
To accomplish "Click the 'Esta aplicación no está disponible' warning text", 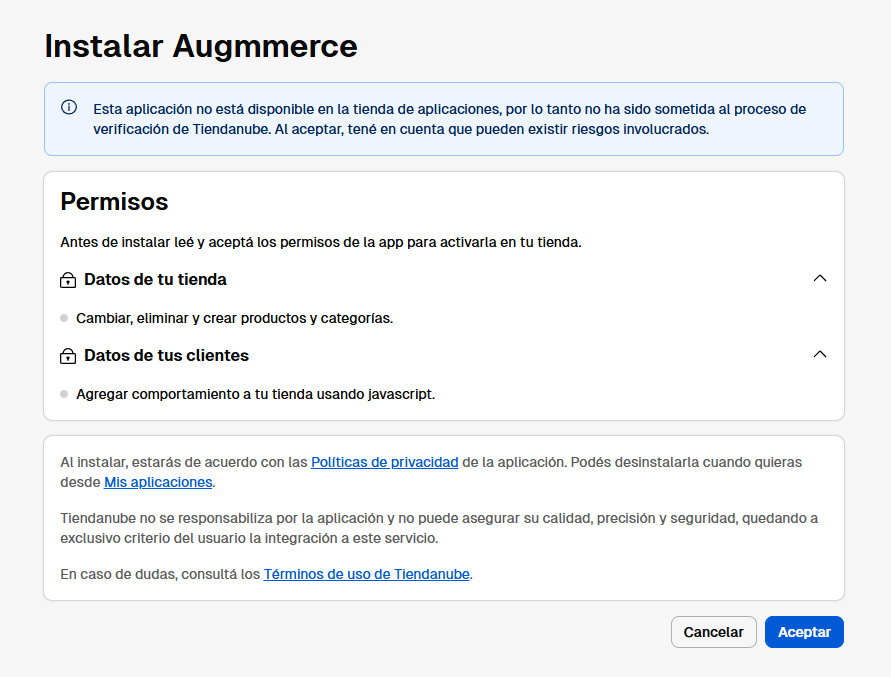I will (449, 119).
